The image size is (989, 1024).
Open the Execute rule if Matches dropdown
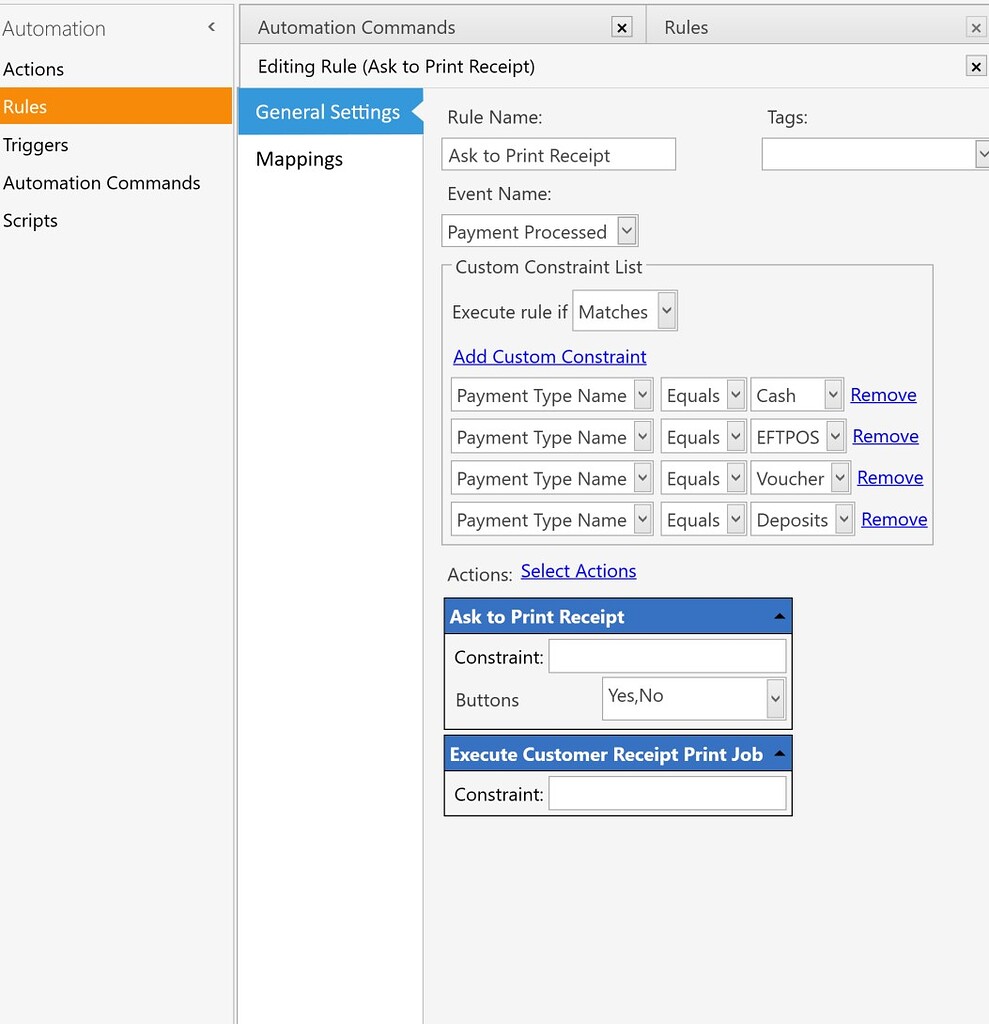click(x=667, y=311)
